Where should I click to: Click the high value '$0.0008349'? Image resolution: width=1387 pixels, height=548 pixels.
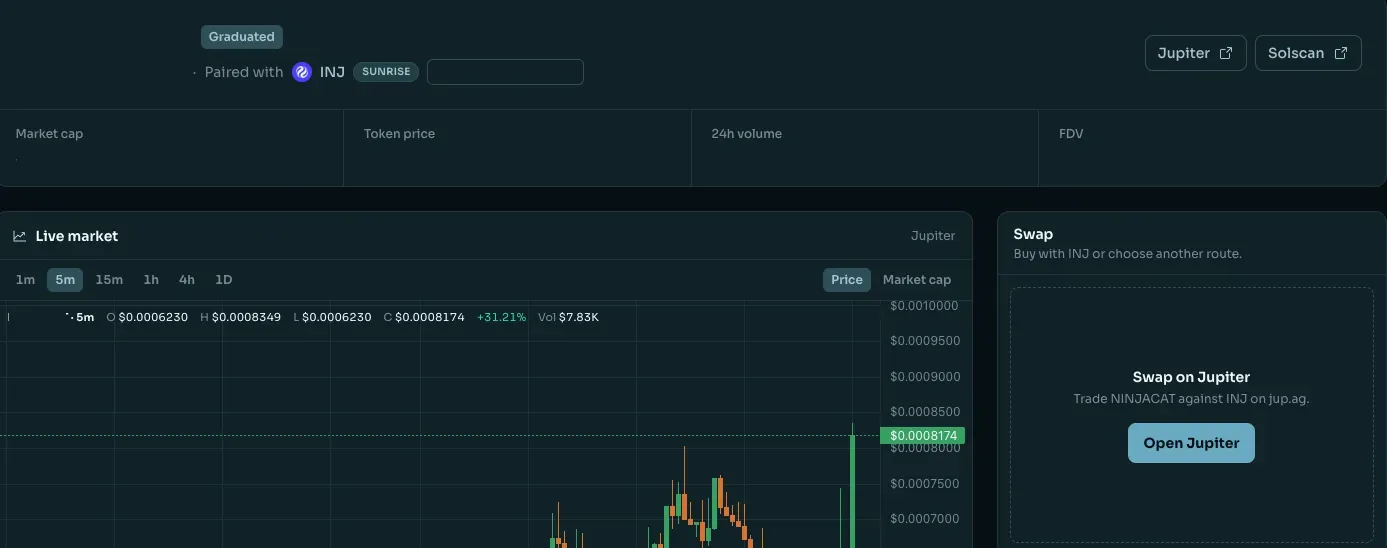click(247, 317)
